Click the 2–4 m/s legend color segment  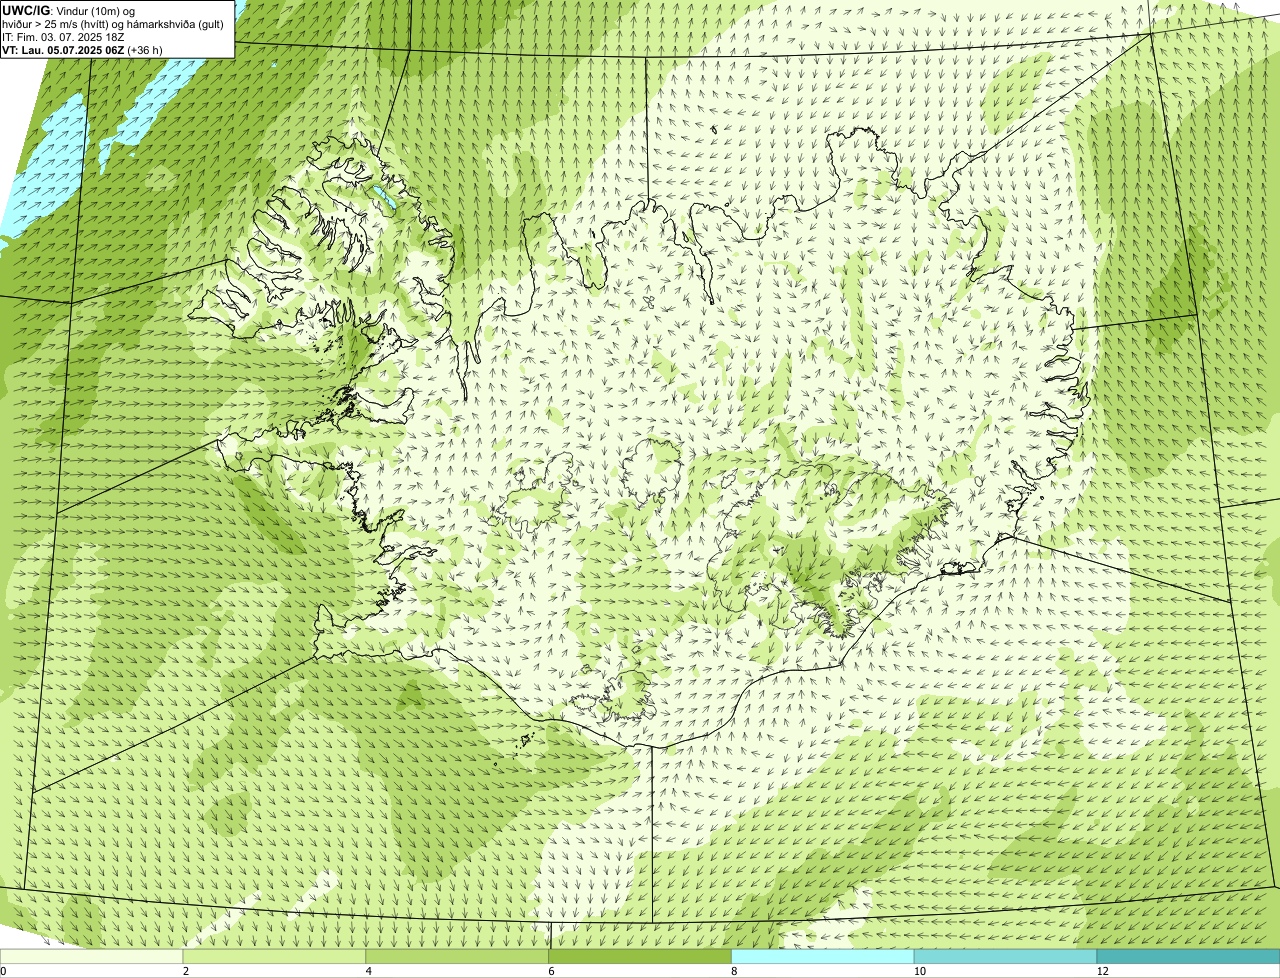pyautogui.click(x=275, y=956)
